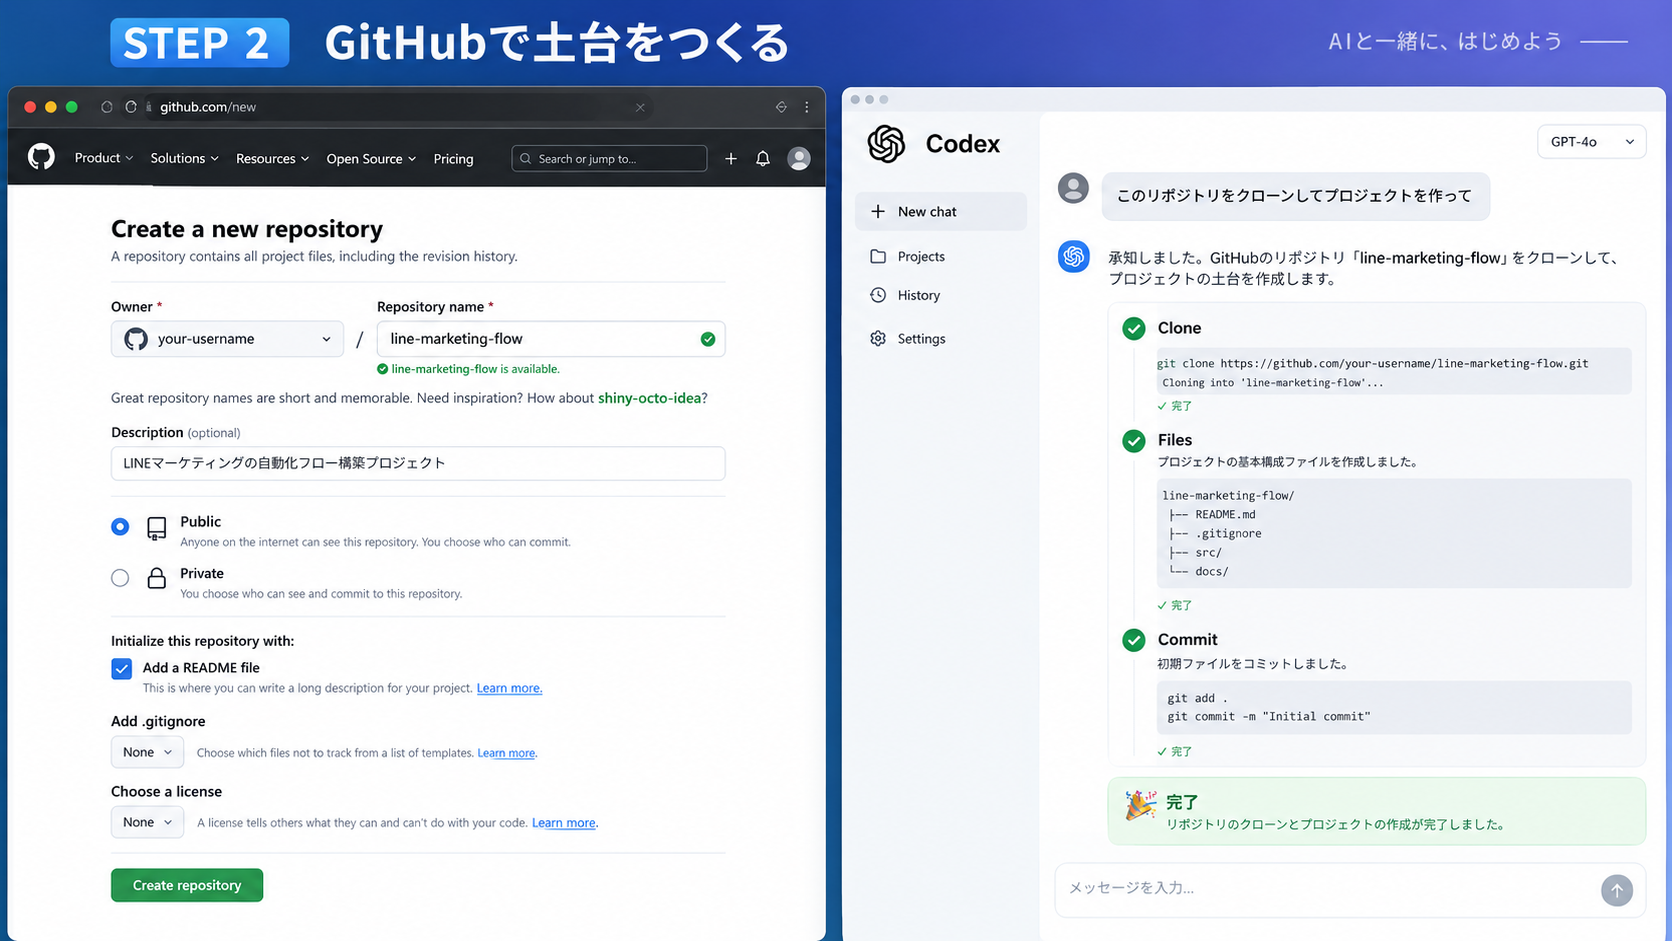
Task: Click the Settings gear icon in Codex
Action: [878, 338]
